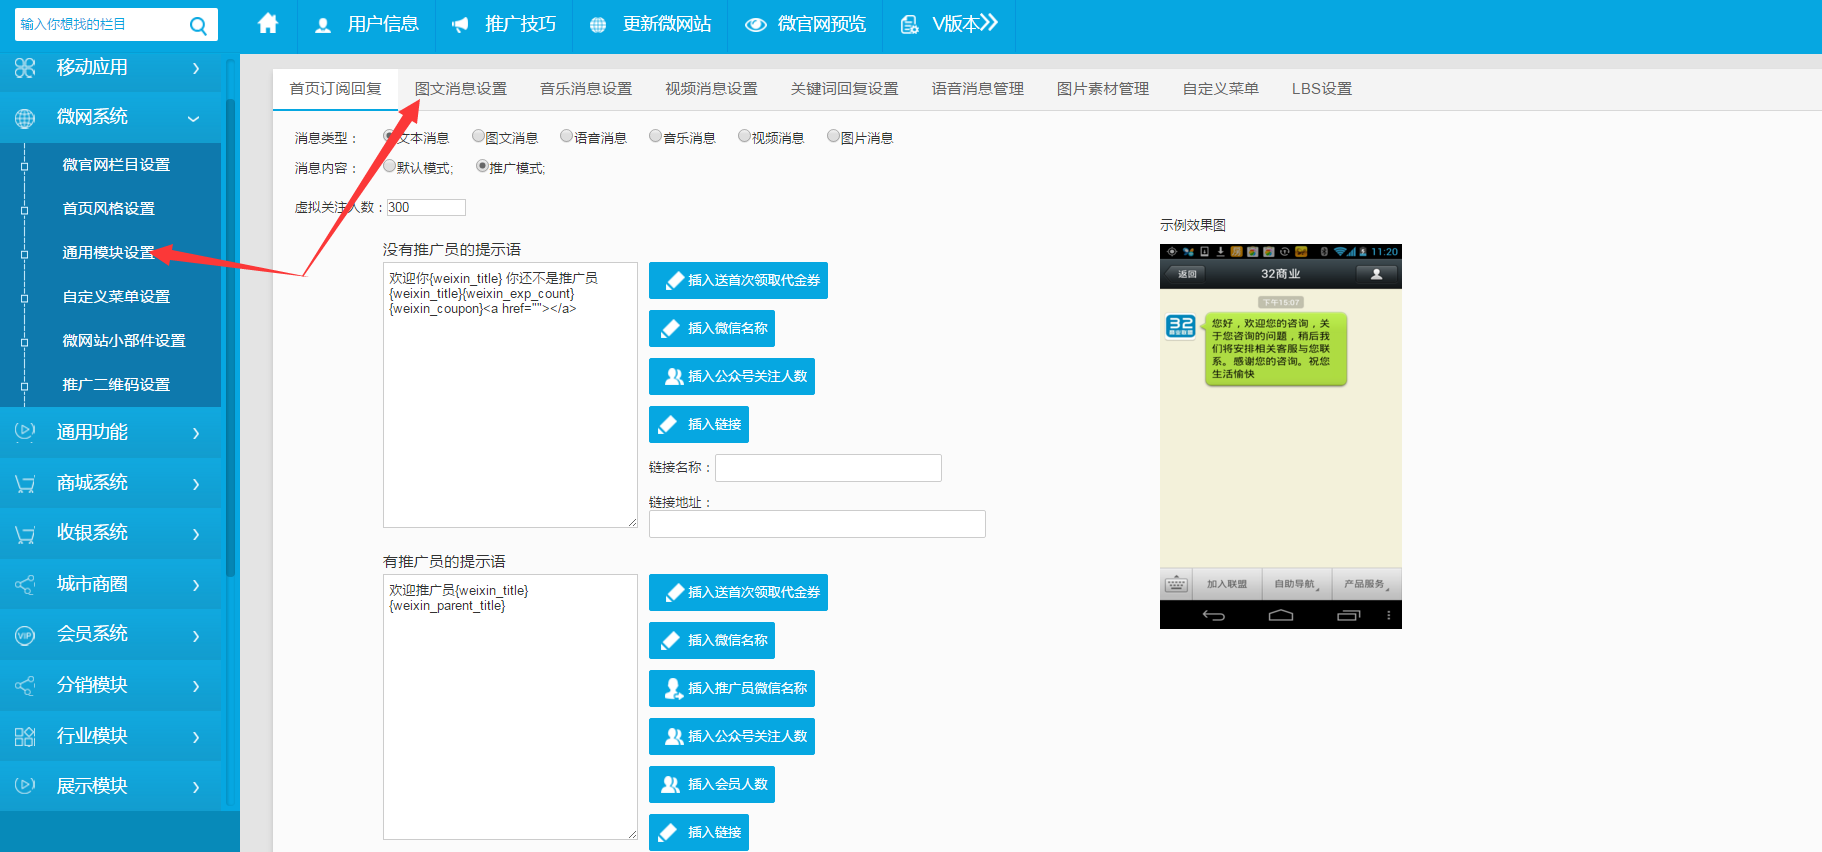Click the 城市商圈 share icon

(x=25, y=584)
